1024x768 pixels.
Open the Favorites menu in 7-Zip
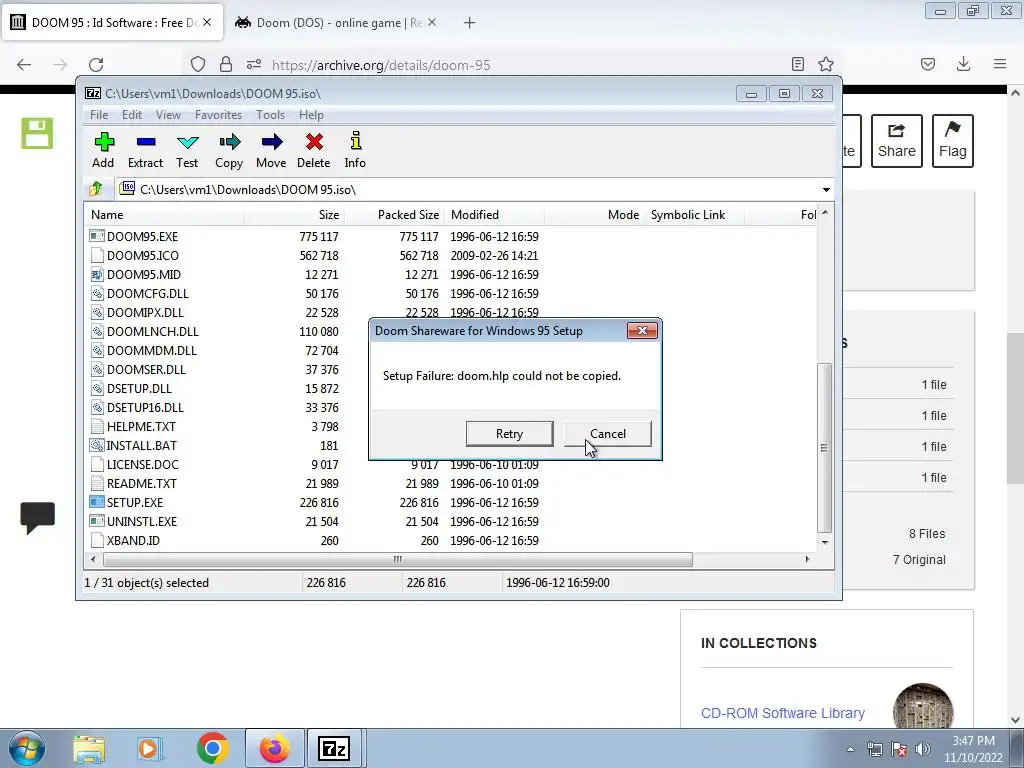(x=218, y=115)
